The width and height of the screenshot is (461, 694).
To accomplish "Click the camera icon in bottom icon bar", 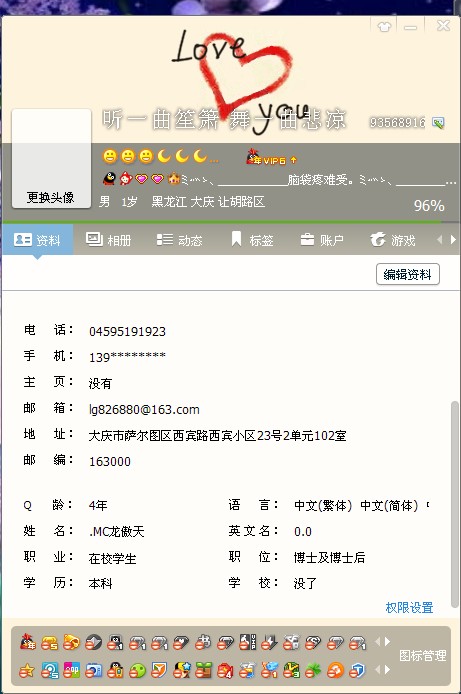I will (x=93, y=671).
